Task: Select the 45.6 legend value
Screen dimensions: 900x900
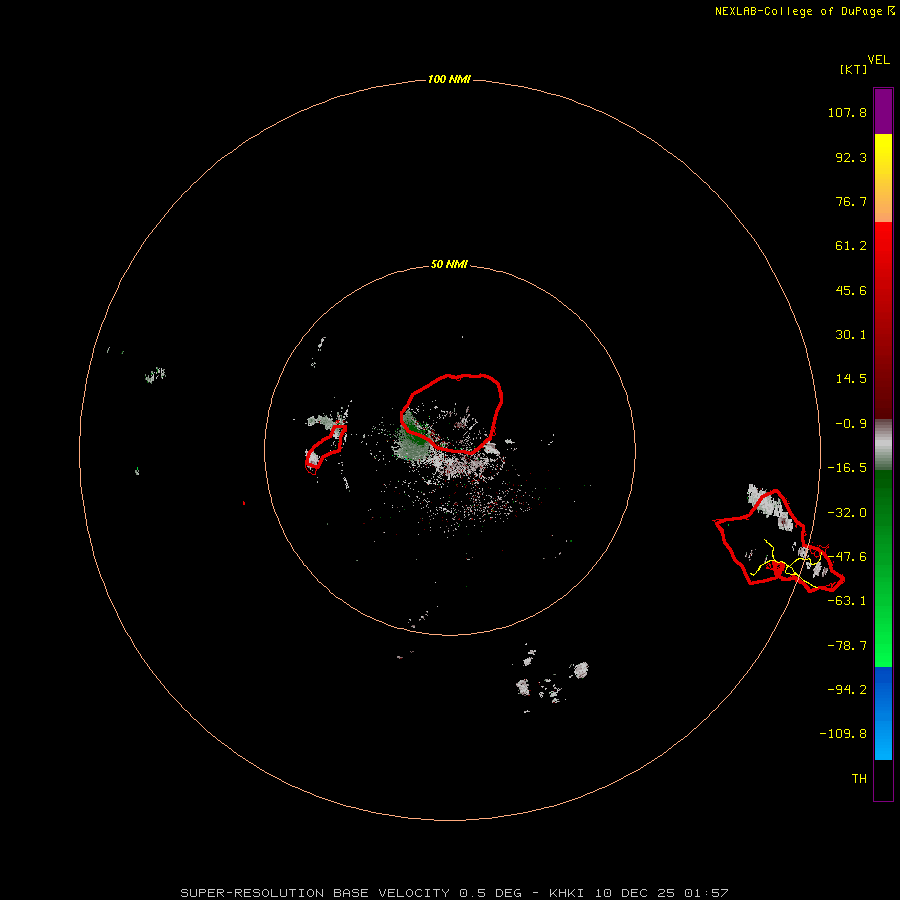Action: click(851, 290)
